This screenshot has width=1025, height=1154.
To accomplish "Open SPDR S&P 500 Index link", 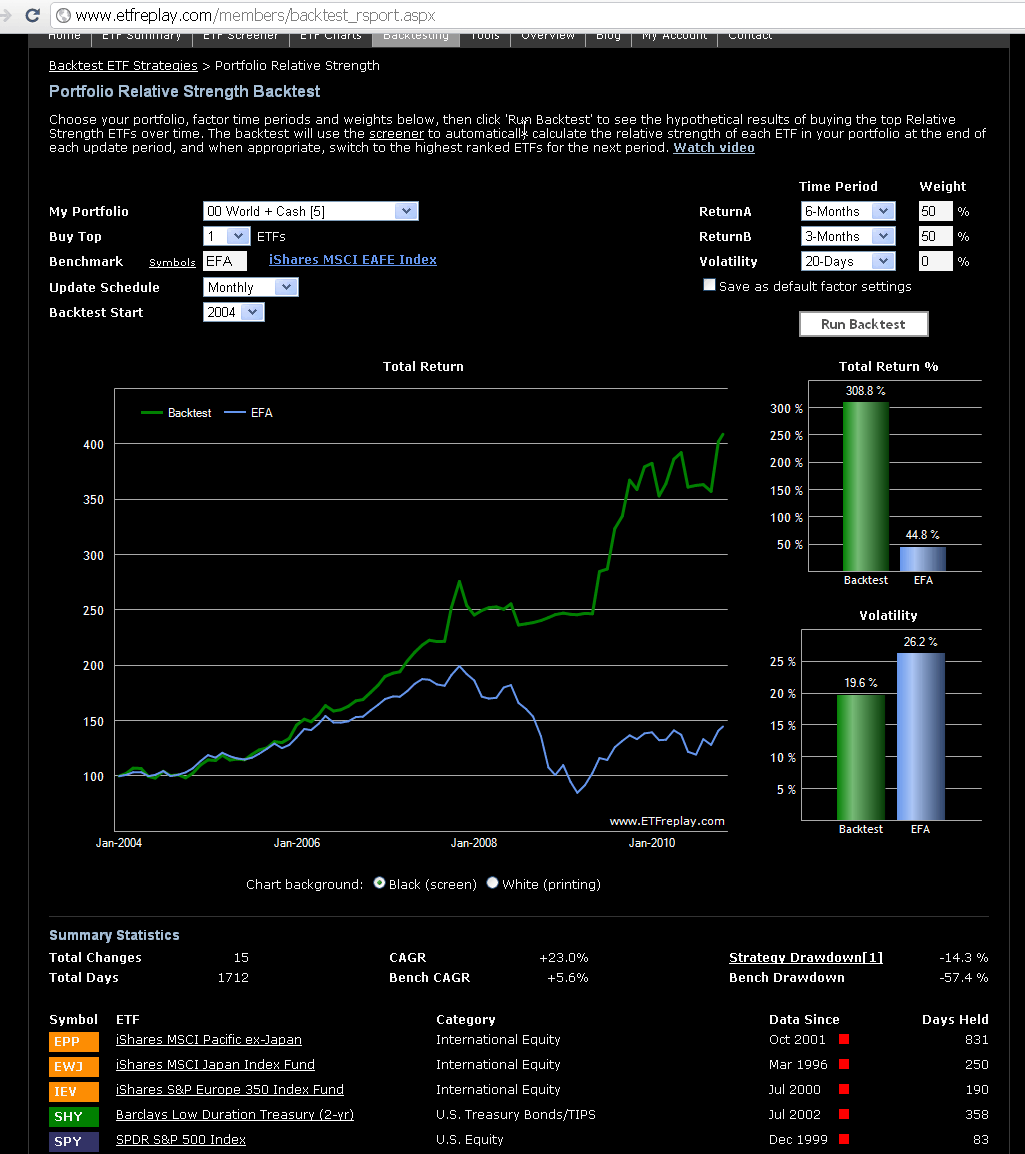I will click(x=181, y=1140).
